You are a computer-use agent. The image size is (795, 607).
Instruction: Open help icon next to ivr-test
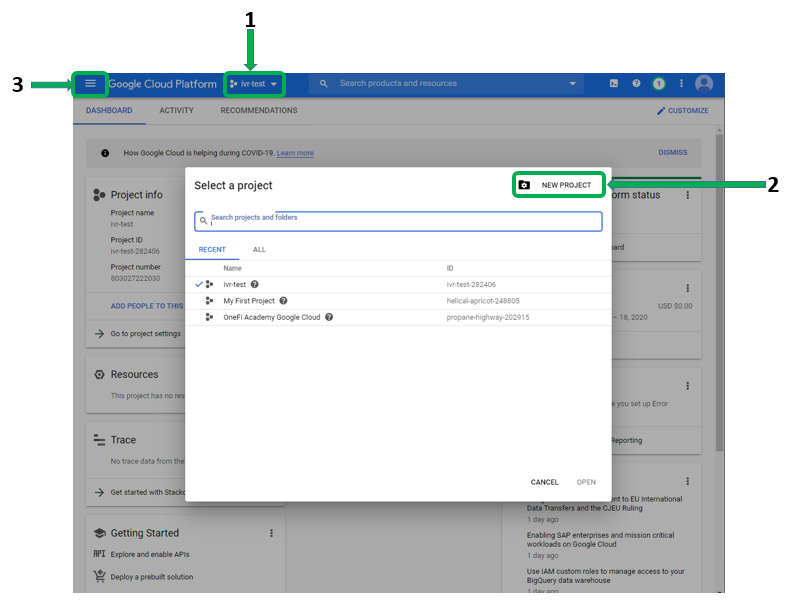255,284
